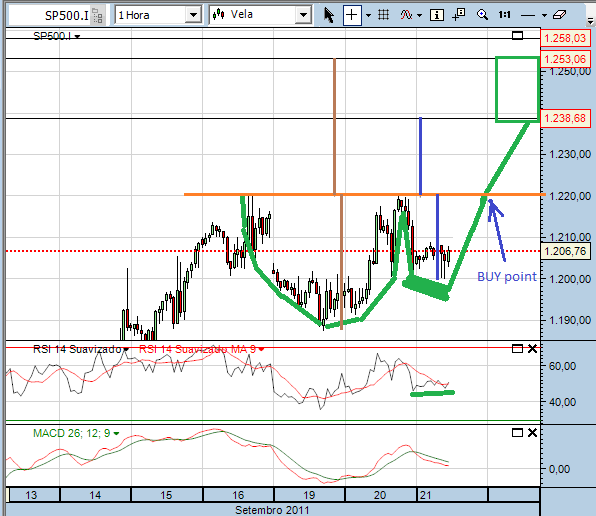
Task: Click date 14 on time axis
Action: click(x=95, y=495)
